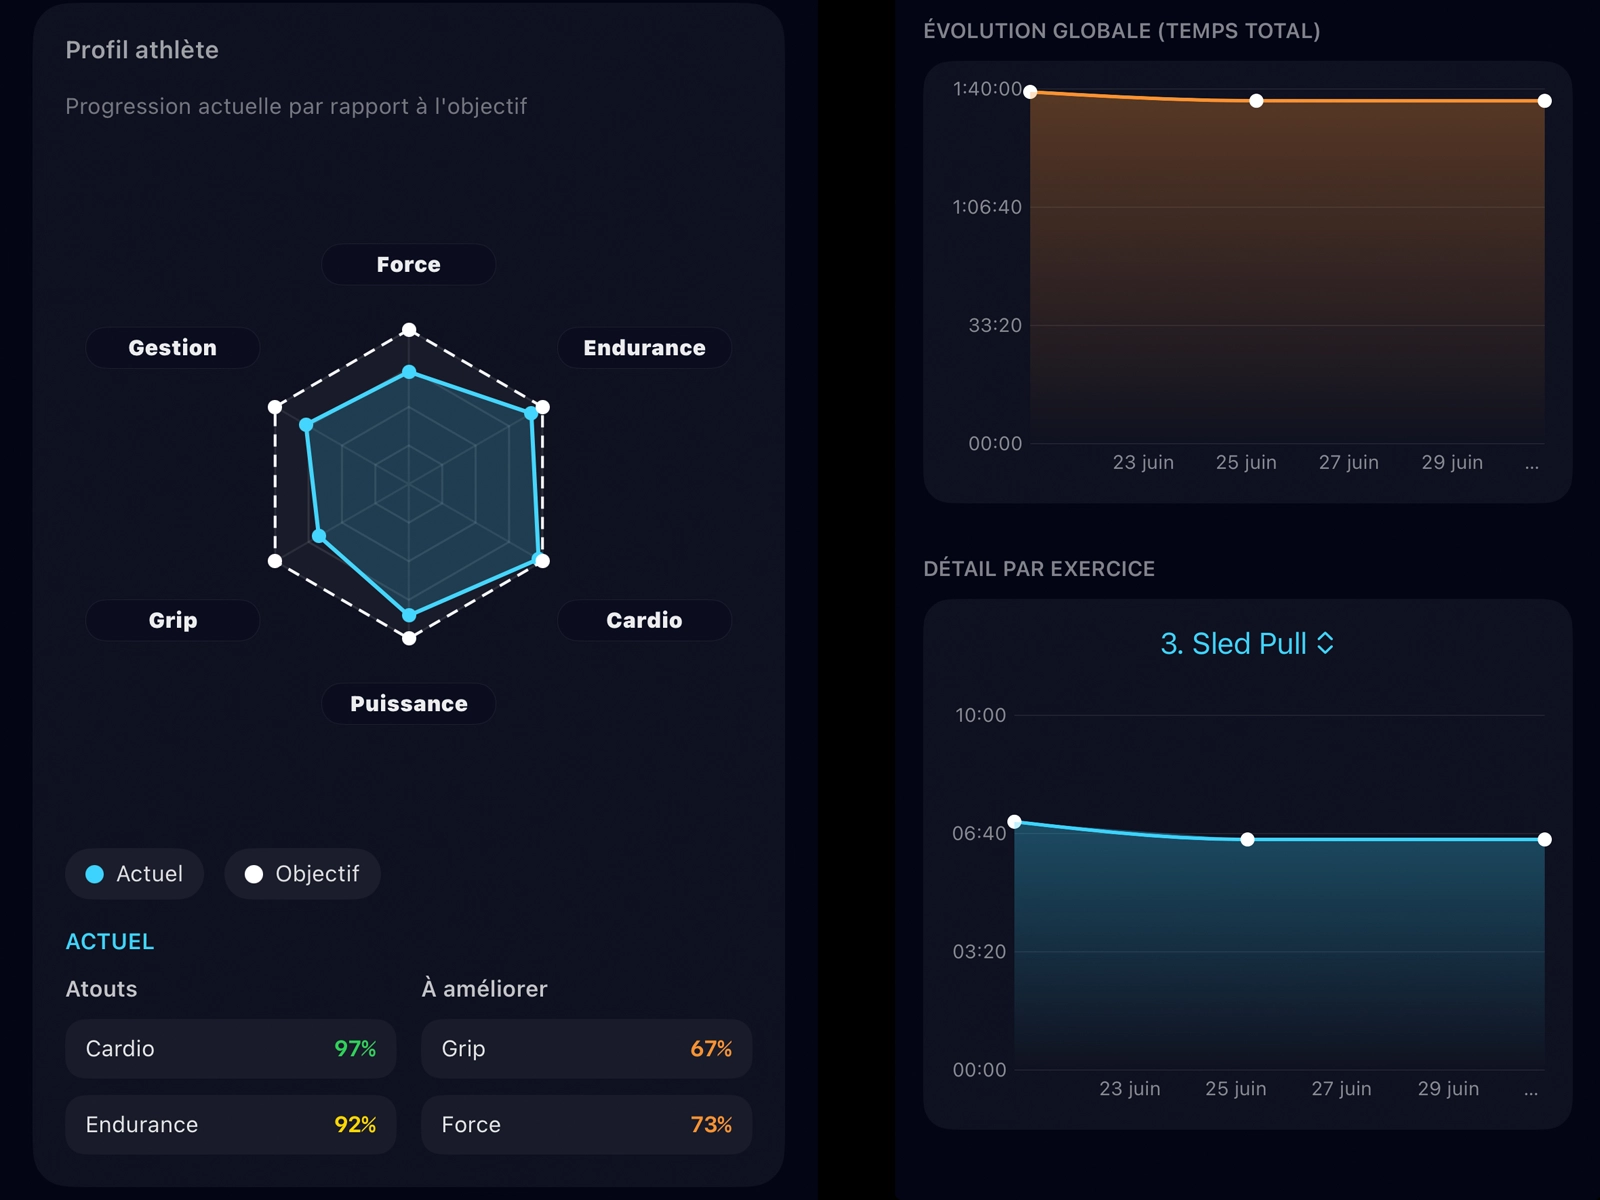Click the '10:00' axis label
The width and height of the screenshot is (1600, 1200).
click(x=980, y=715)
